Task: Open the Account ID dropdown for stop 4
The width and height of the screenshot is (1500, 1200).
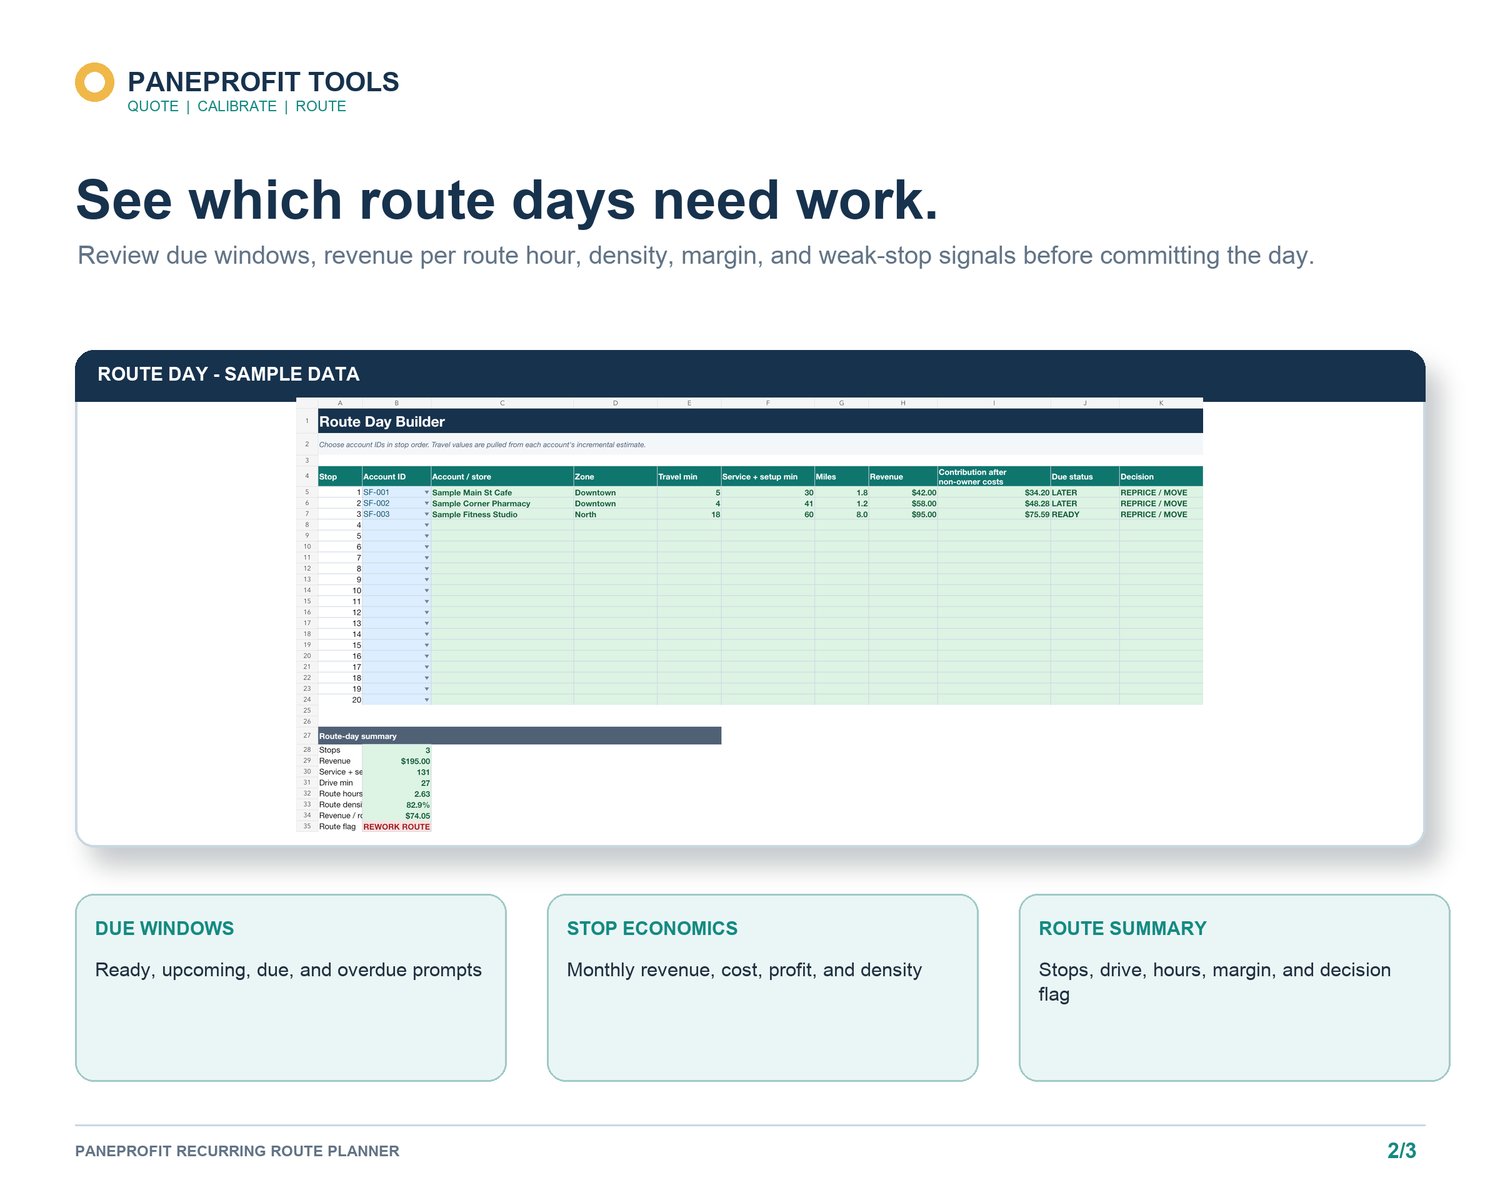Action: pos(427,525)
